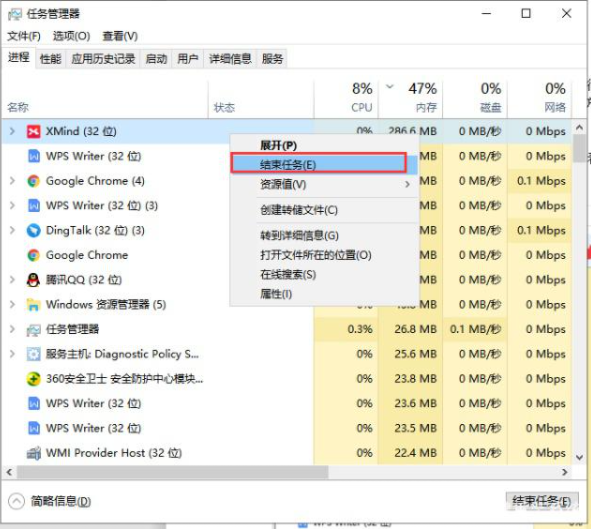Select 打开文件所在的位置(O) menu entry
The image size is (591, 529).
tap(315, 255)
